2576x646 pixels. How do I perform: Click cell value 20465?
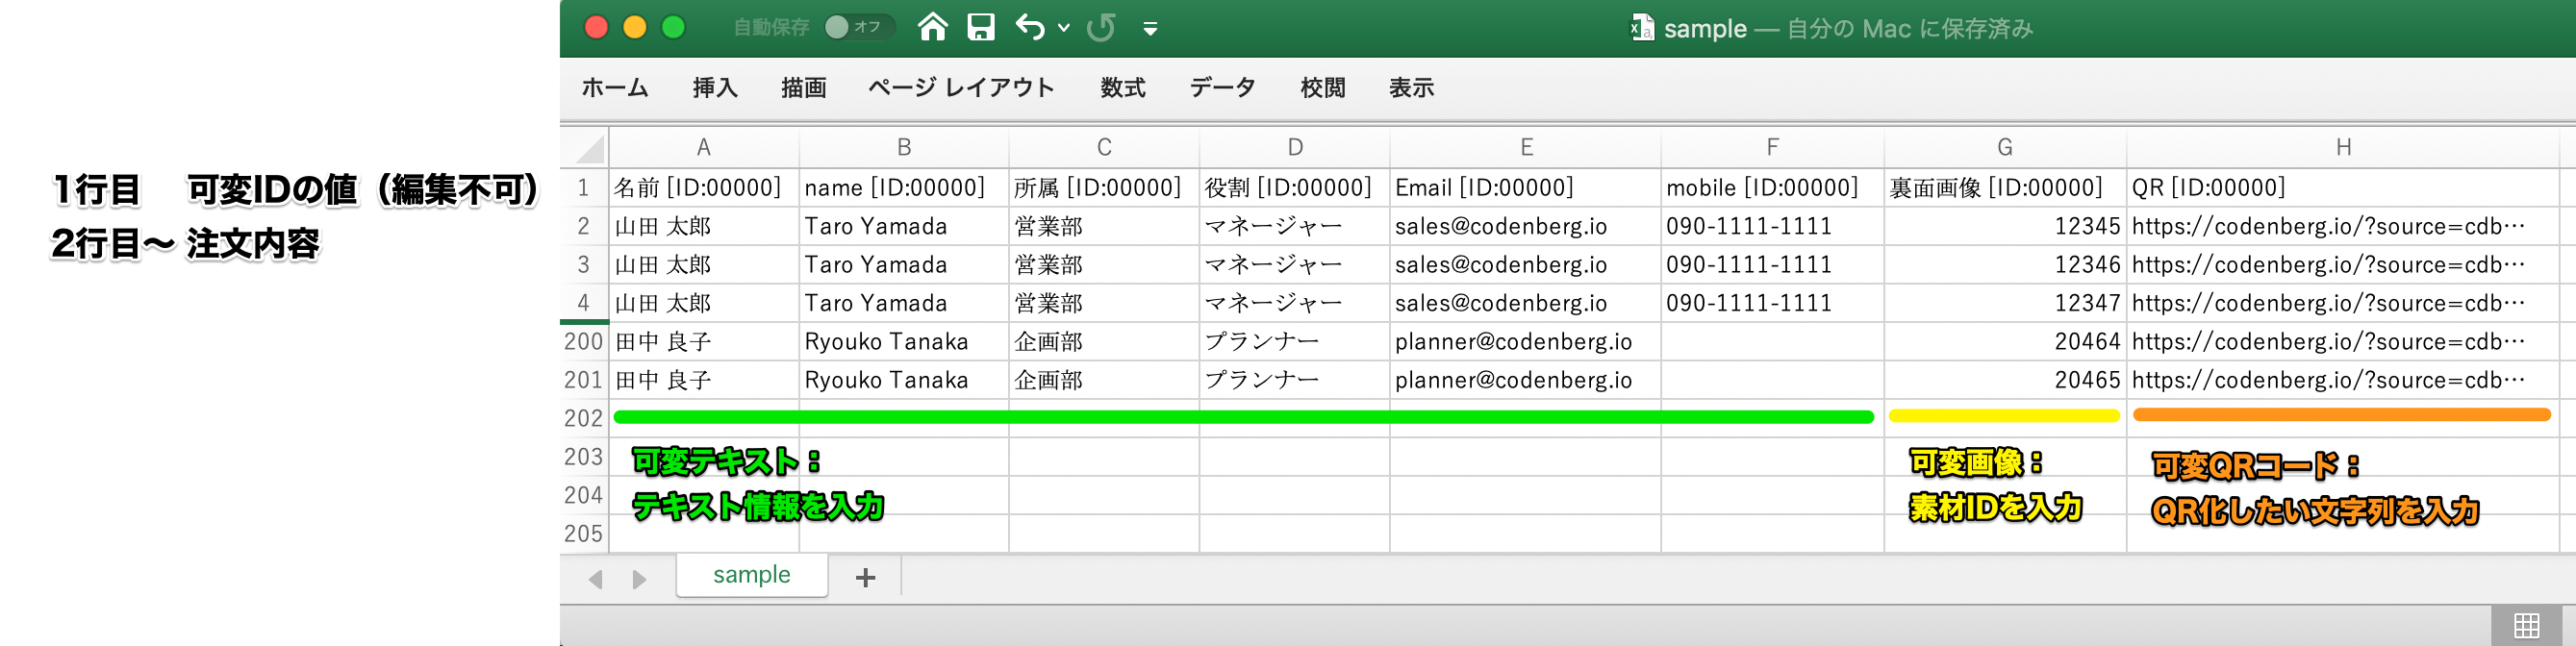coord(2005,380)
